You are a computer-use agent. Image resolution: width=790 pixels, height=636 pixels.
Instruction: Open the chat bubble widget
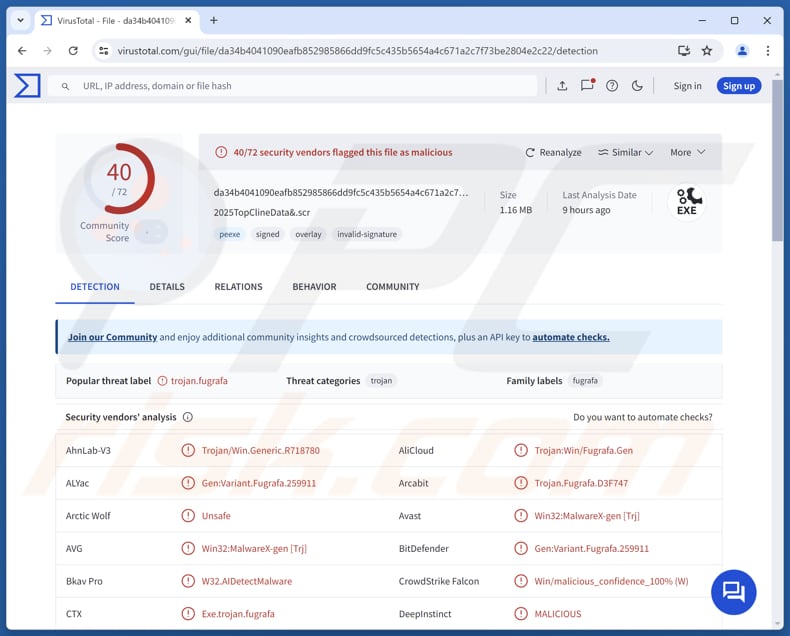(x=733, y=591)
